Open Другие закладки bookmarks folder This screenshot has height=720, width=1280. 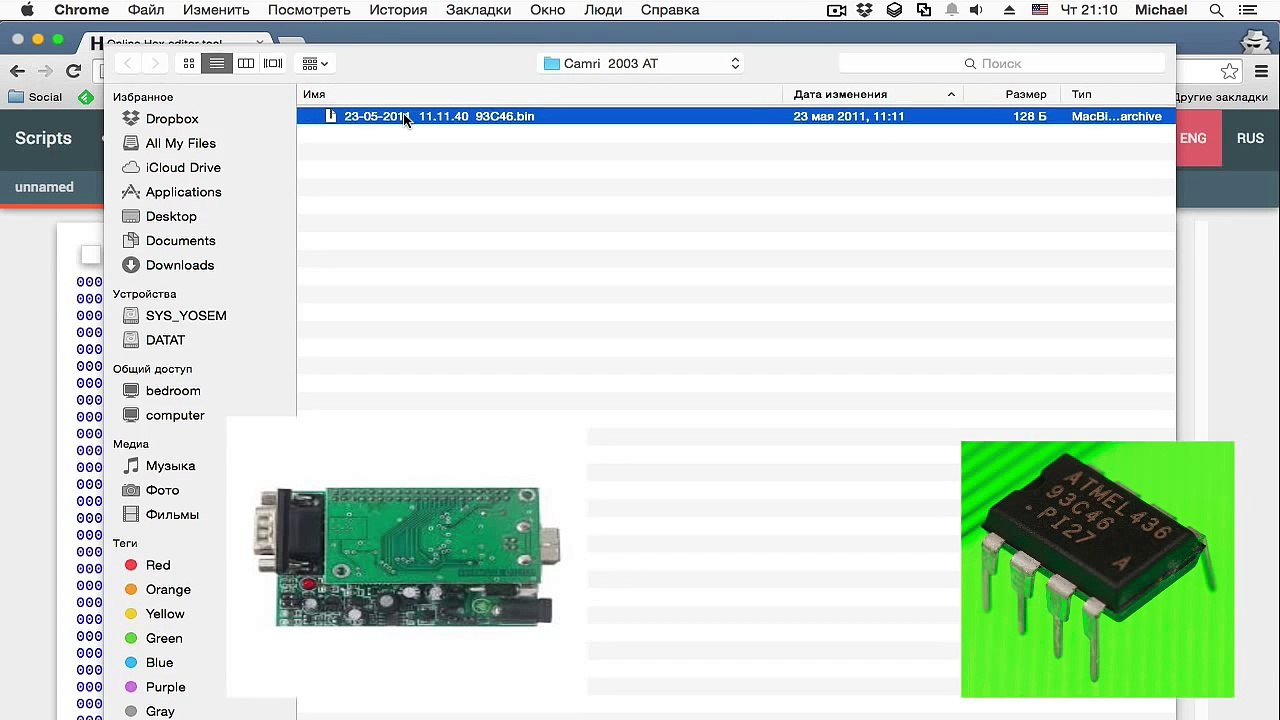[x=1222, y=97]
